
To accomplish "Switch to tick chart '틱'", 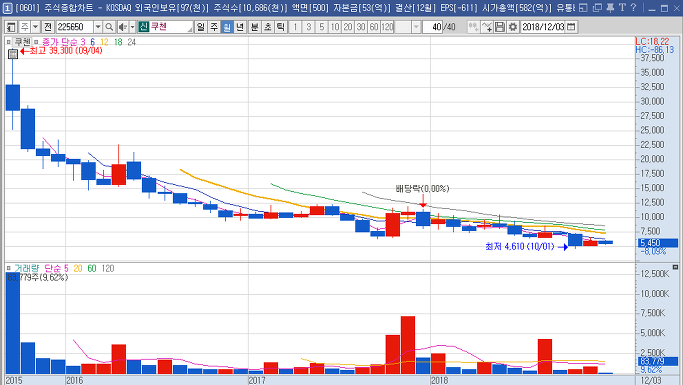I will tap(281, 27).
